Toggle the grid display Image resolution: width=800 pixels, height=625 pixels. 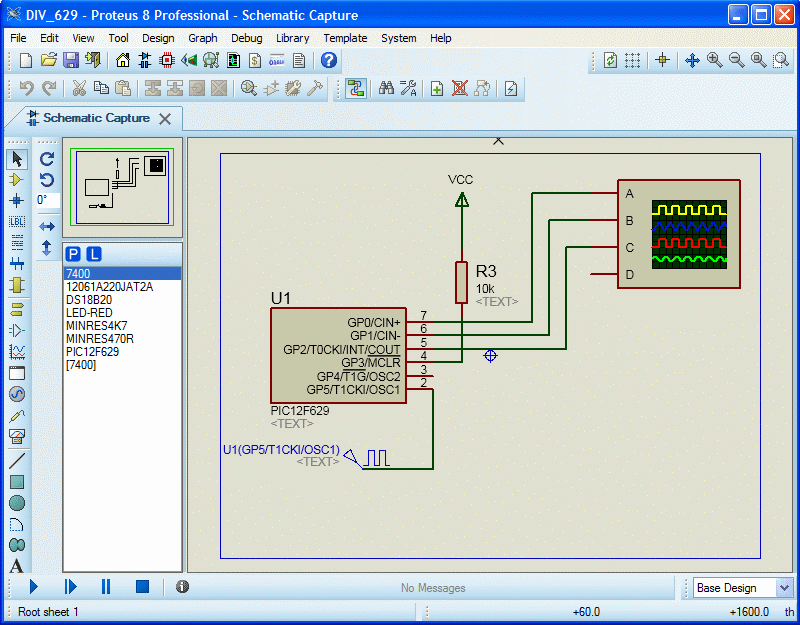pyautogui.click(x=633, y=61)
